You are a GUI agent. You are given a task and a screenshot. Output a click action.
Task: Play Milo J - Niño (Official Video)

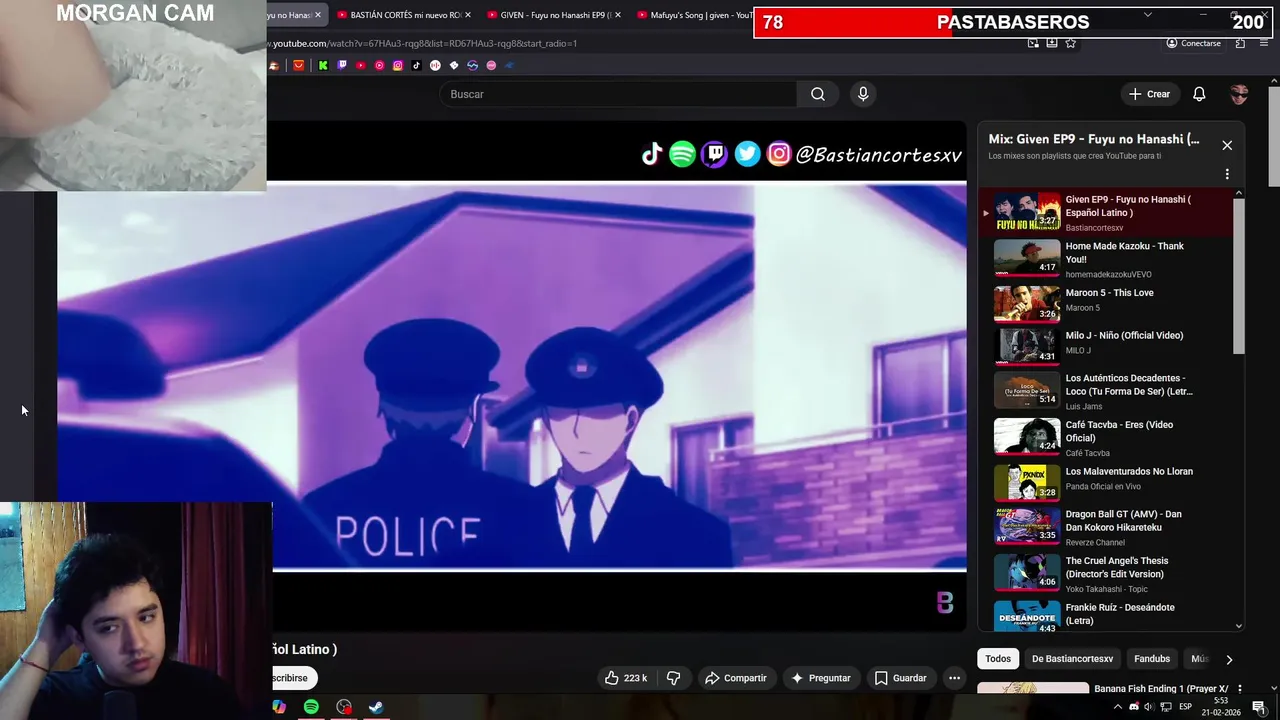(1110, 346)
